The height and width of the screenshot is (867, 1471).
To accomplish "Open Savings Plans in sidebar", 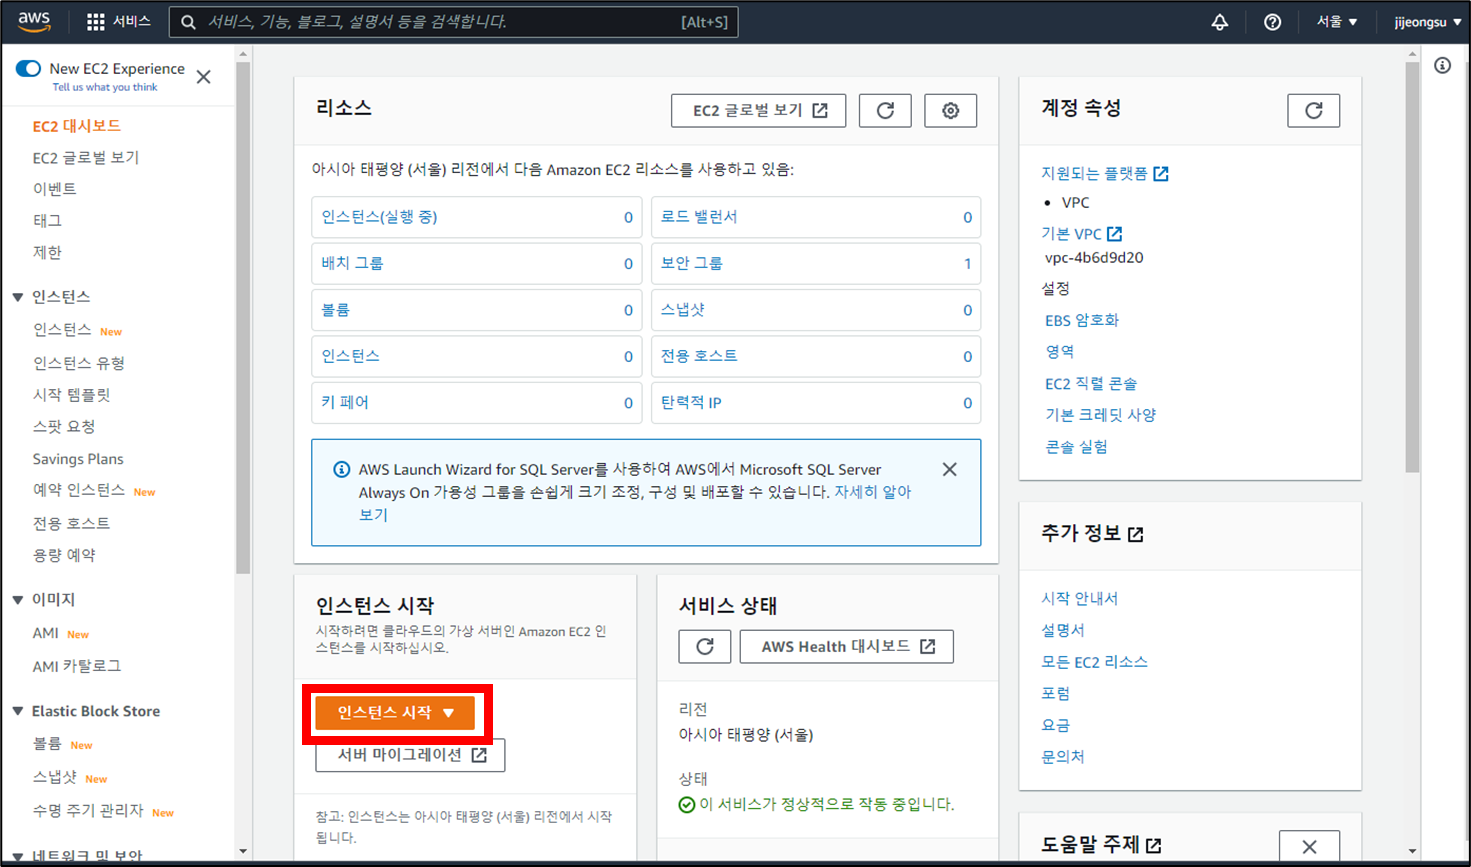I will tap(78, 459).
